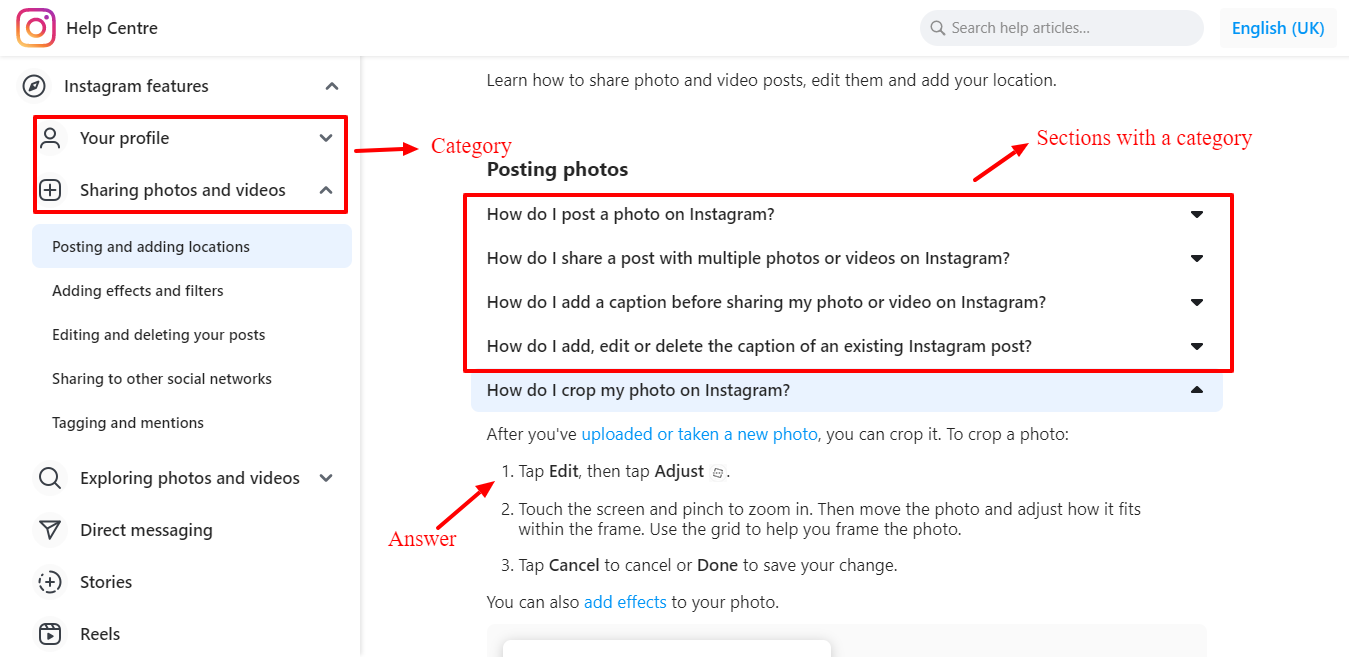This screenshot has width=1349, height=657.
Task: Expand the Your profile category
Action: click(325, 138)
